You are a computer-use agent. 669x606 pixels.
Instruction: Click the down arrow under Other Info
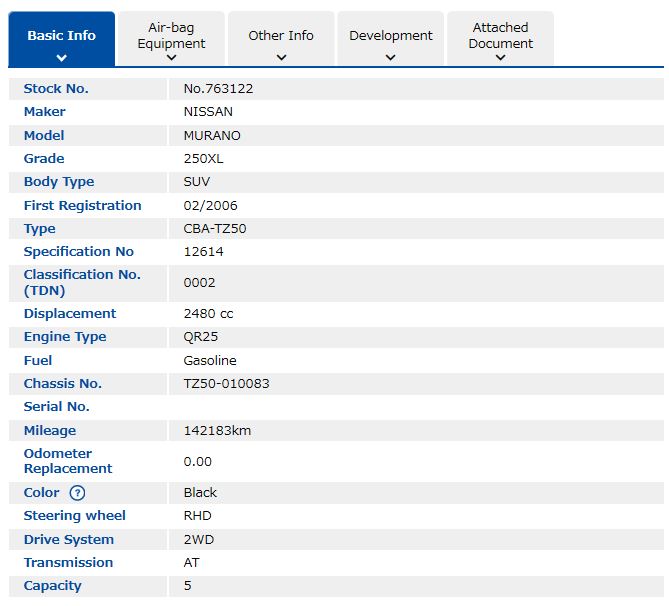click(281, 58)
